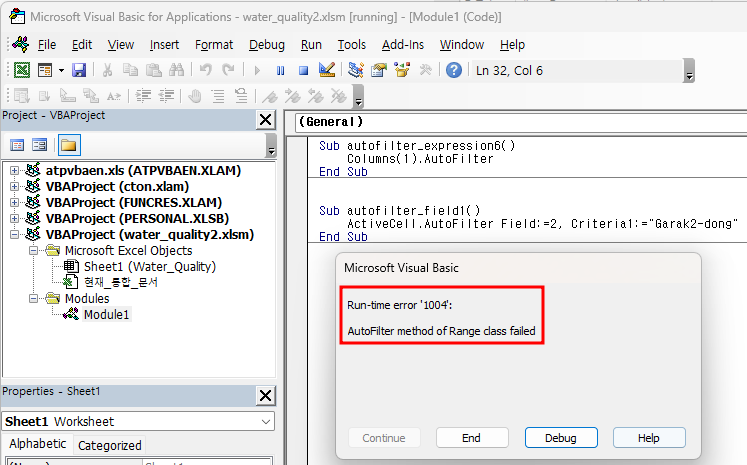Screen dimensions: 747x465
Task: Switch to the Categorized properties tab
Action: (110, 445)
